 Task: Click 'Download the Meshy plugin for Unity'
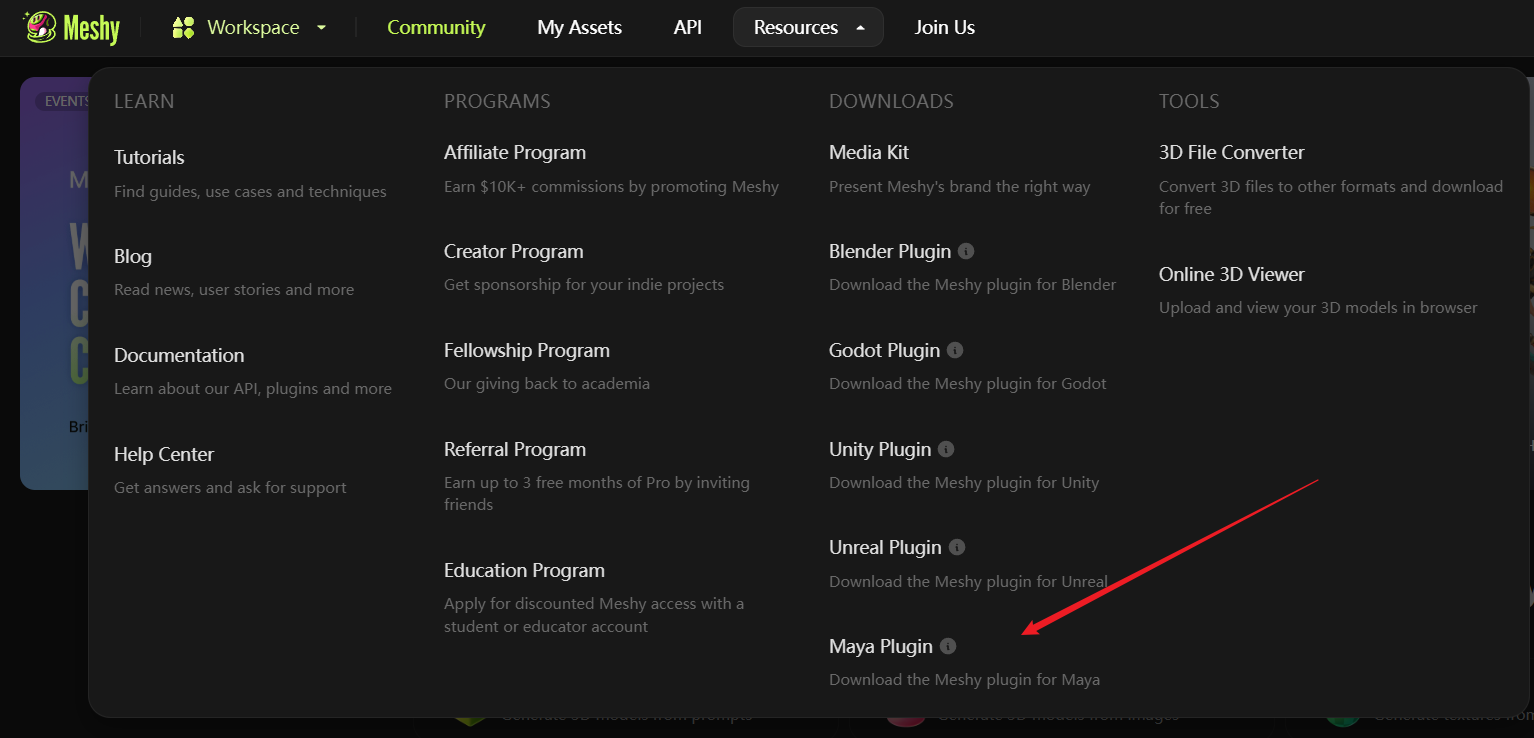click(x=964, y=482)
